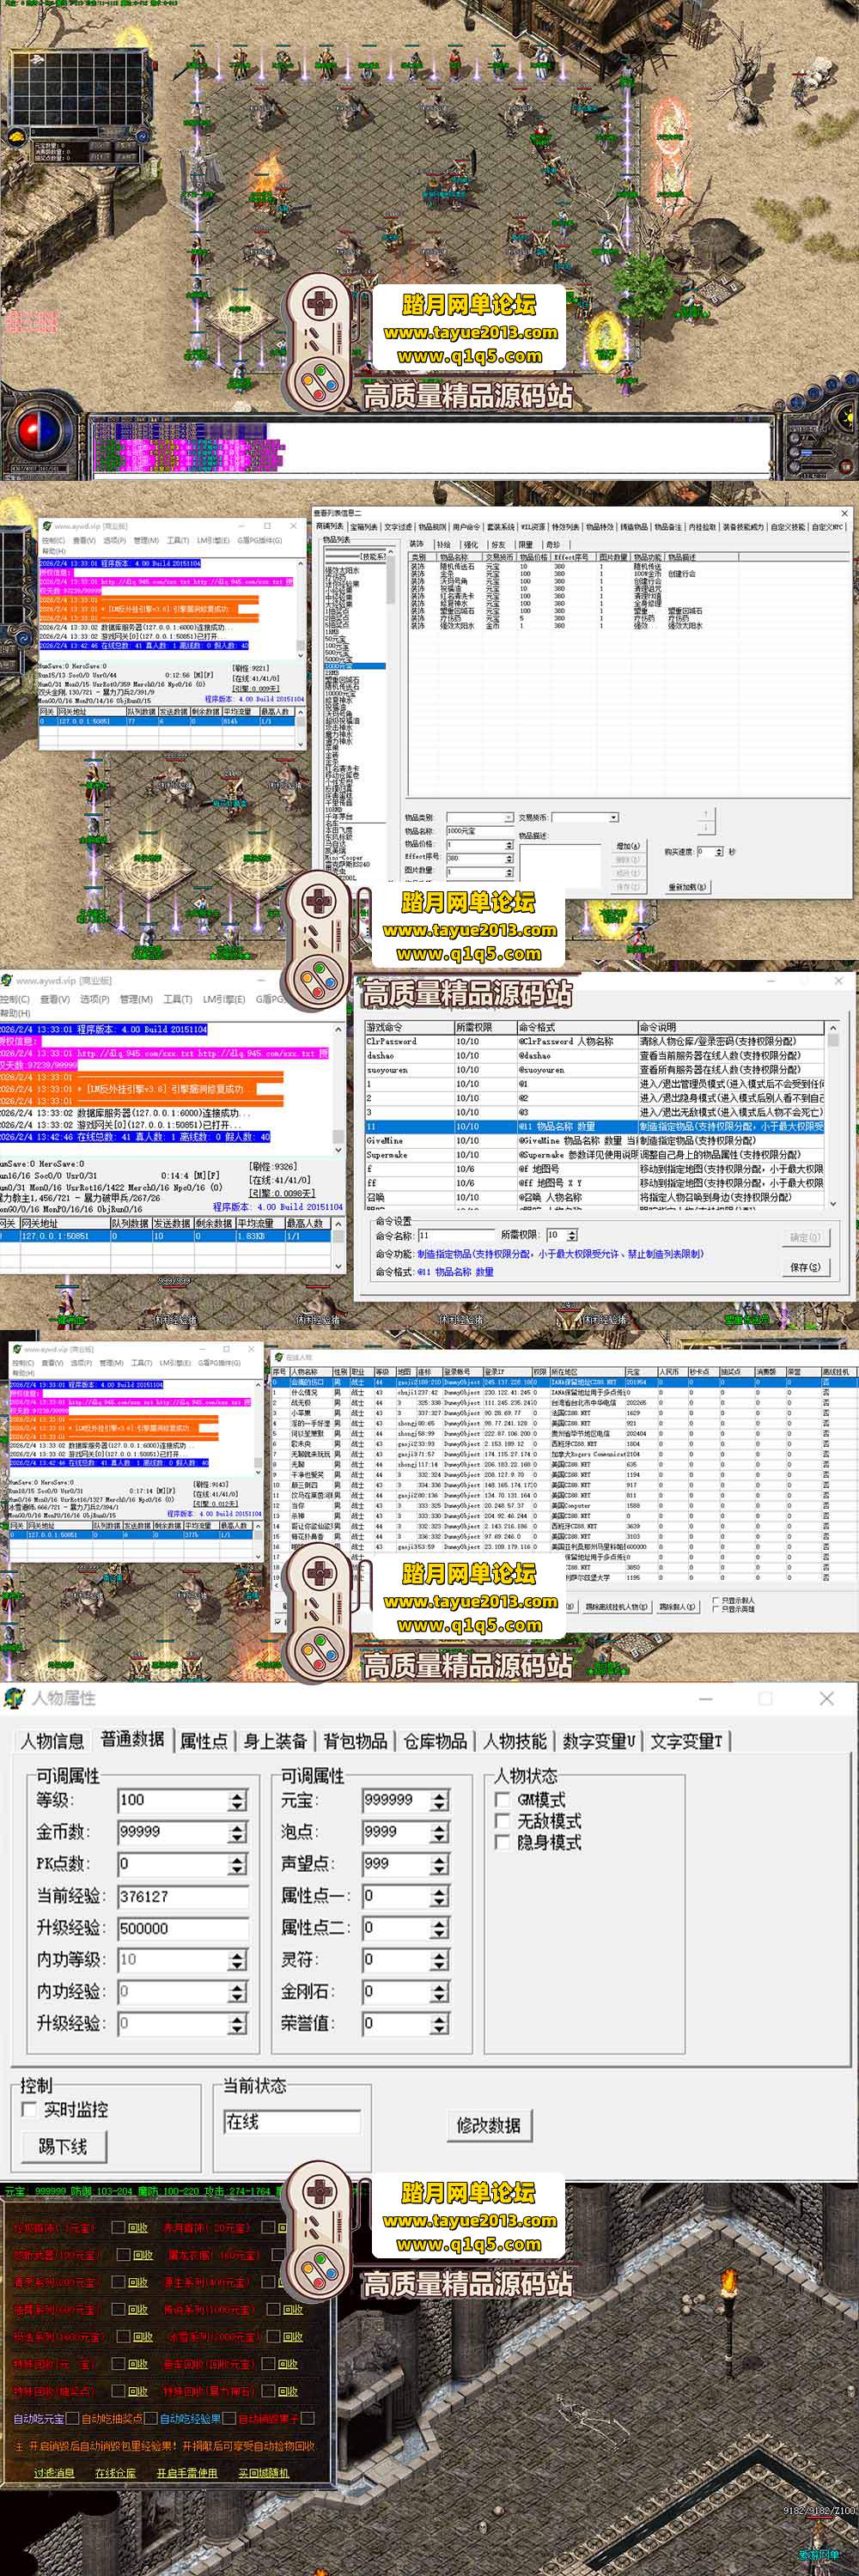This screenshot has width=859, height=2576.
Task: Toggle the 自动吃经验果 checkbox
Action: 230,2418
